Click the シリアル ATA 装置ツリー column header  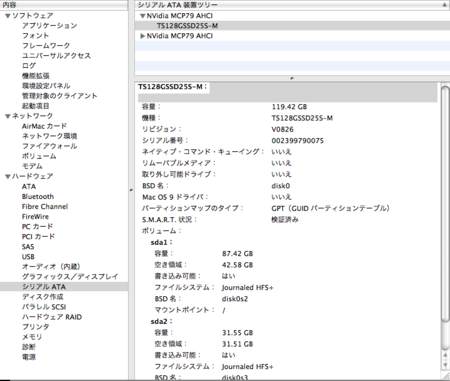tap(292, 5)
